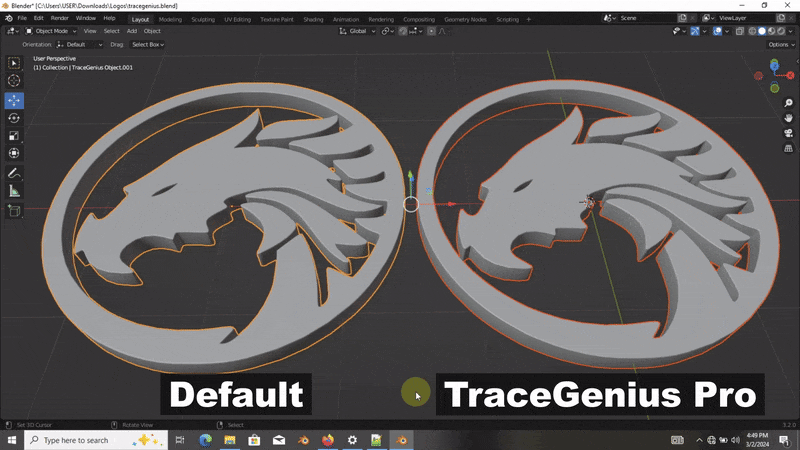Pick the Annotate pencil tool
This screenshot has width=800, height=450.
click(x=14, y=172)
